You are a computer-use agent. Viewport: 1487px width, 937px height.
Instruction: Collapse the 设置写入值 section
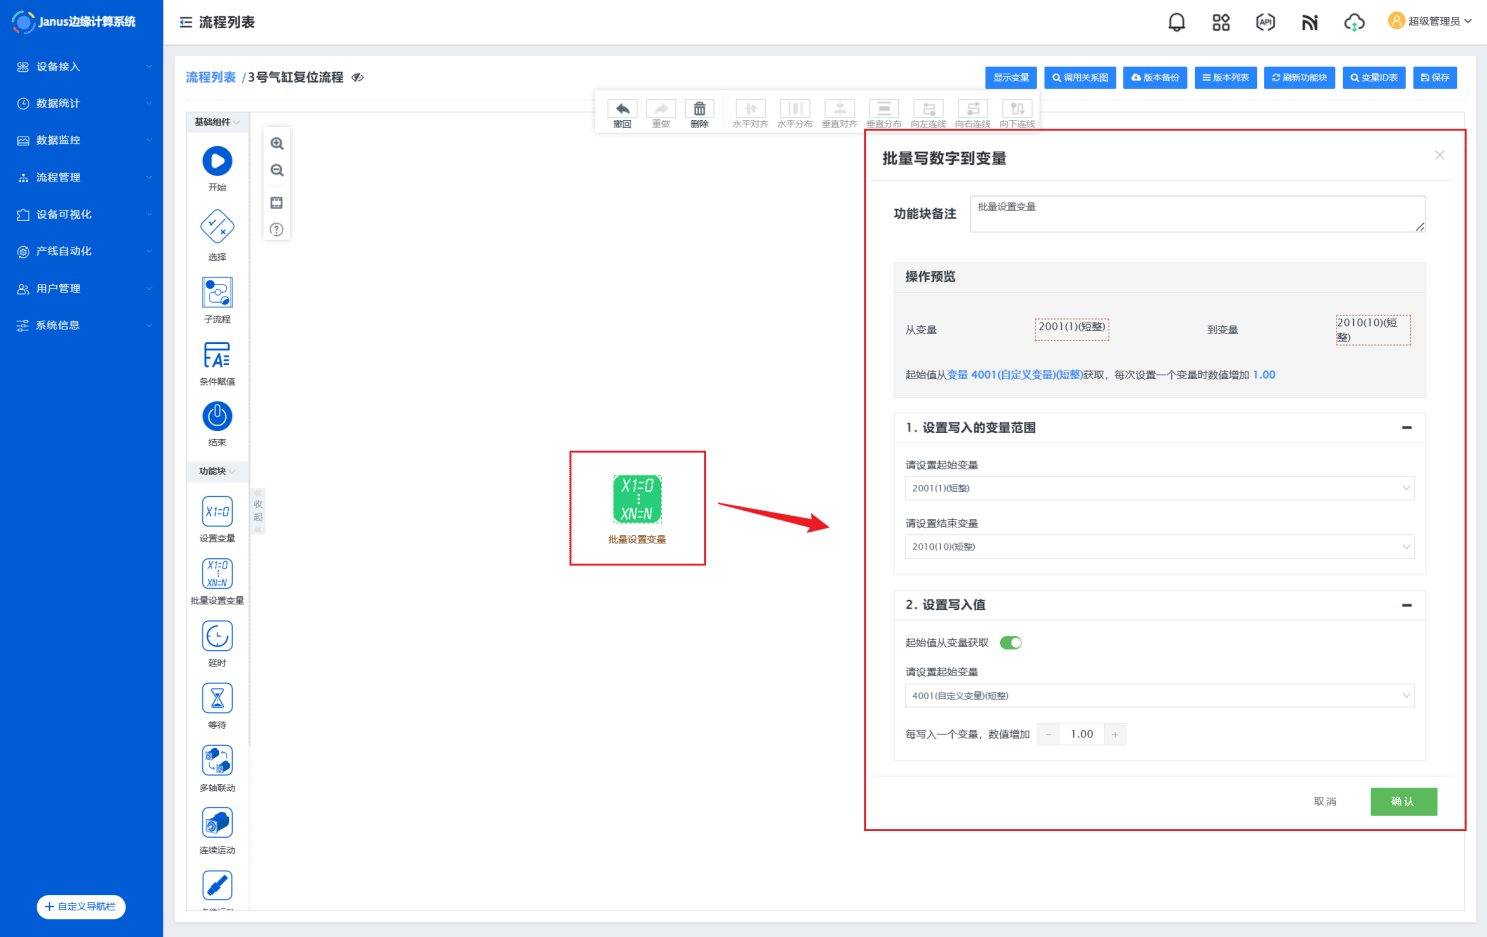coord(1406,605)
